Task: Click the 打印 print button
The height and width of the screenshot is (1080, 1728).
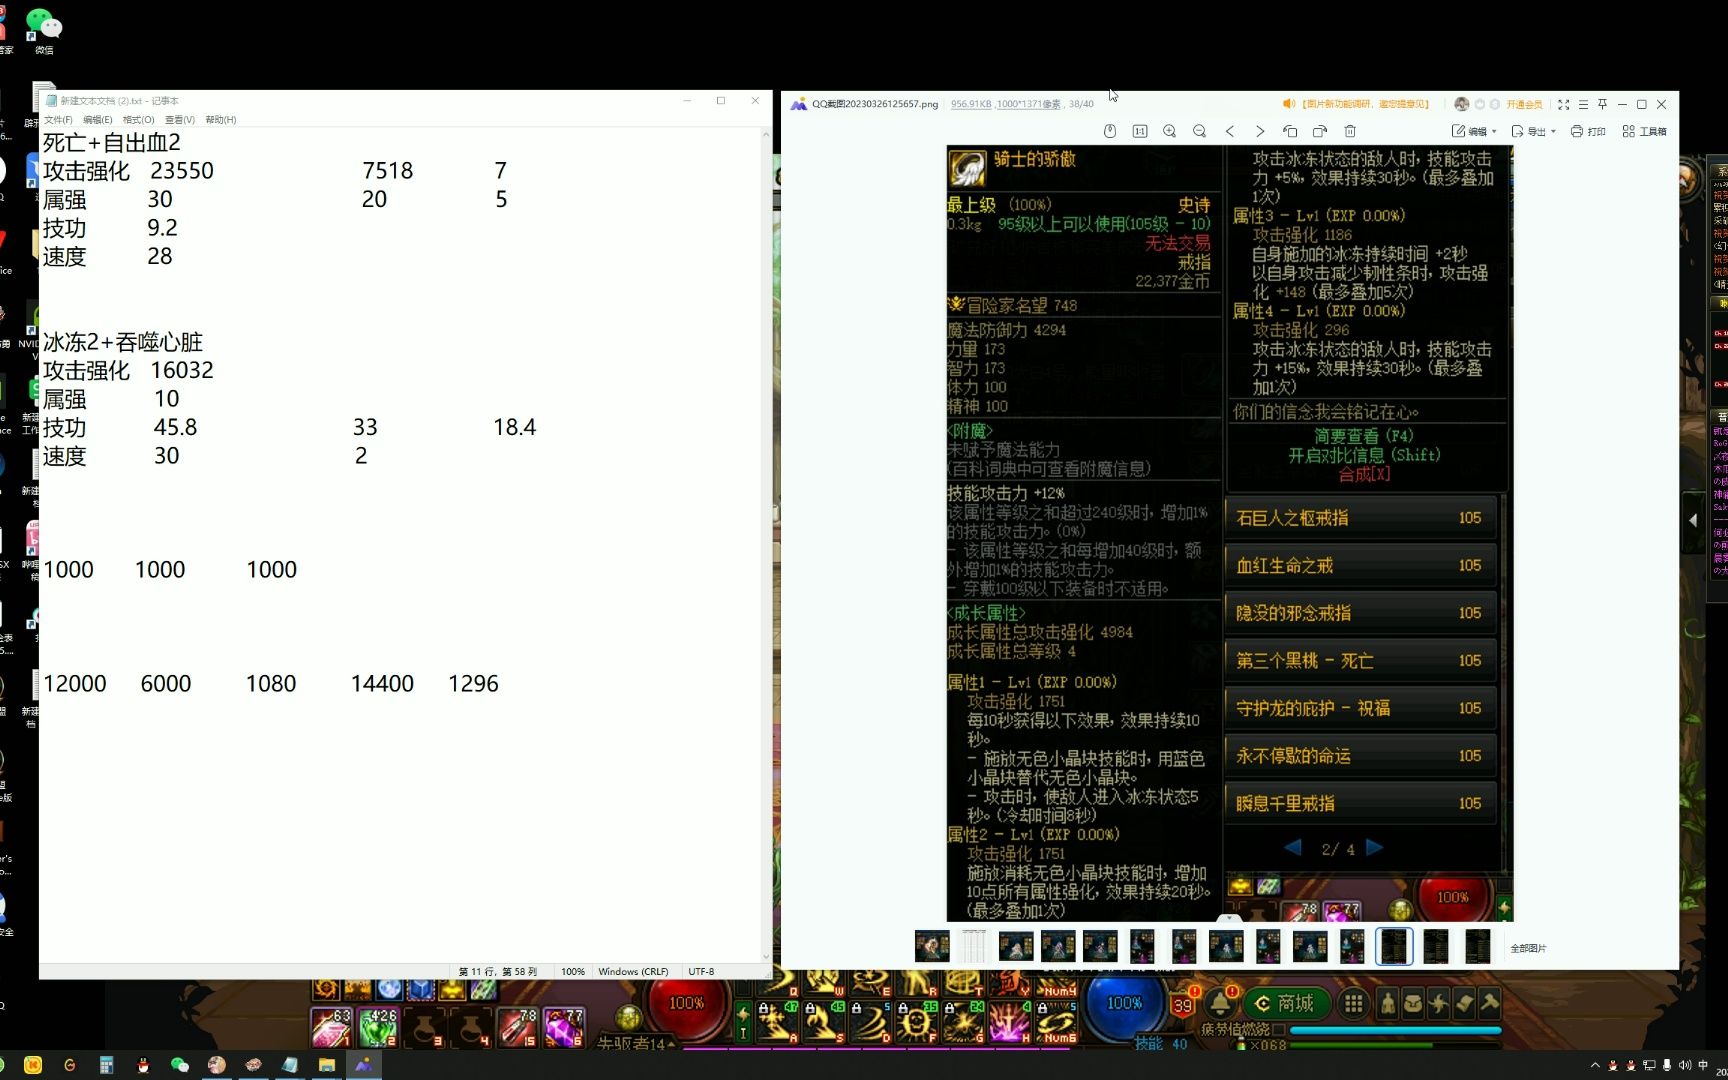Action: click(x=1588, y=131)
